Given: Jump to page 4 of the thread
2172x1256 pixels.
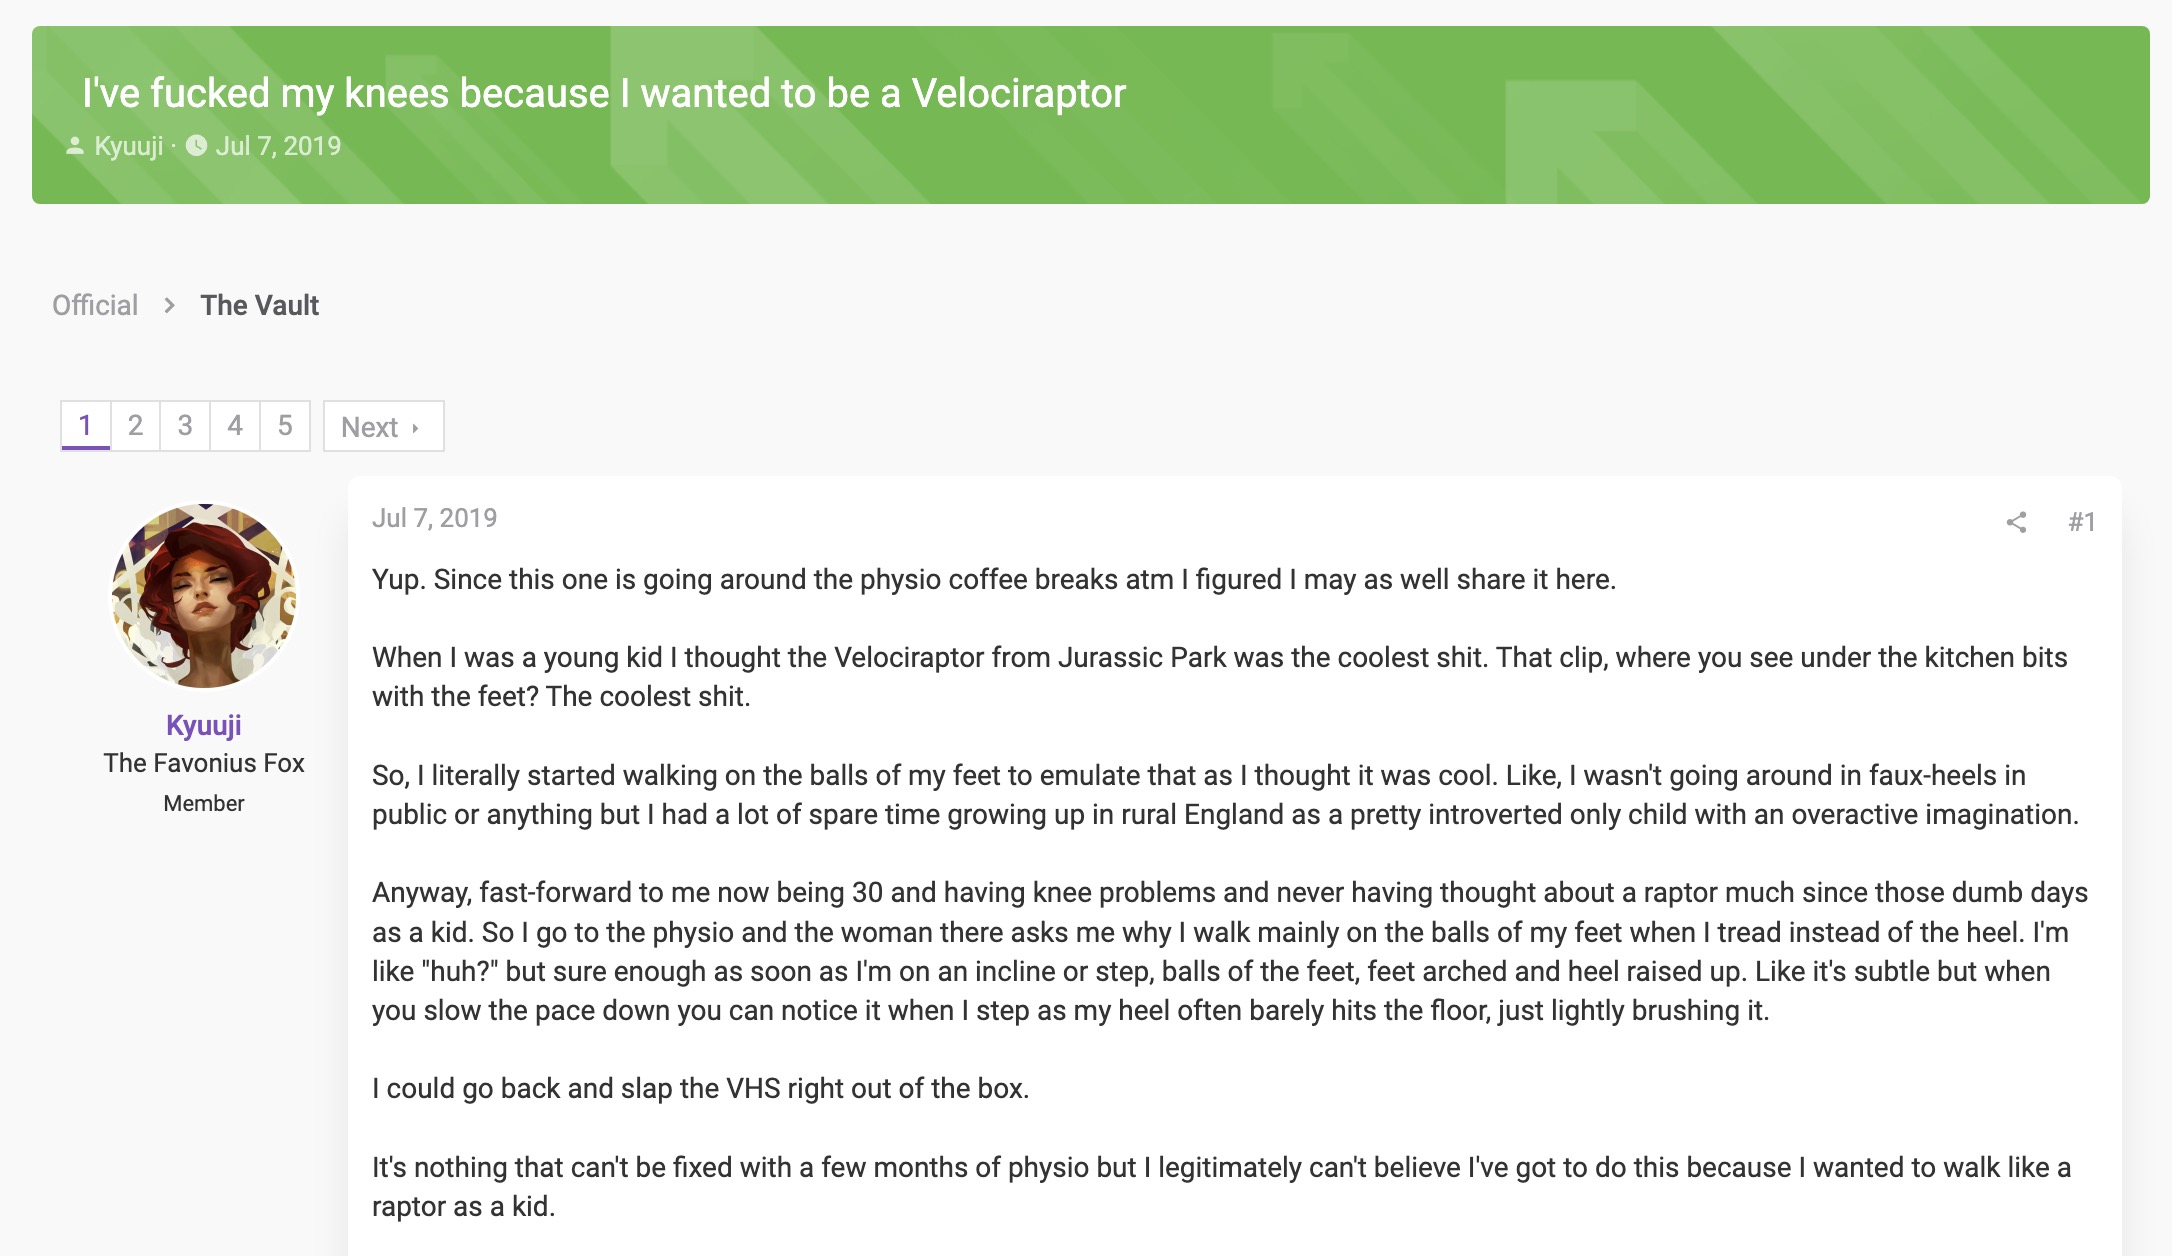Looking at the screenshot, I should click(x=235, y=426).
